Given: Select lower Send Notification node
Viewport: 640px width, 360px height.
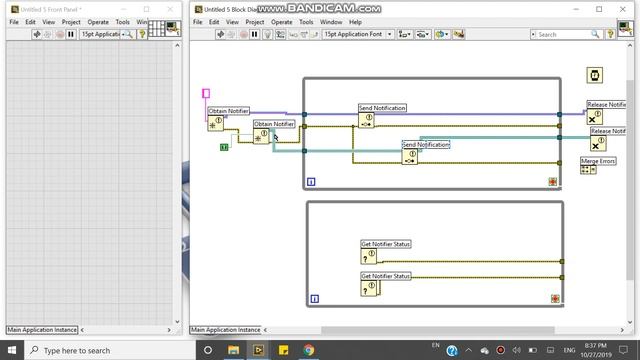Looking at the screenshot, I should pyautogui.click(x=410, y=157).
